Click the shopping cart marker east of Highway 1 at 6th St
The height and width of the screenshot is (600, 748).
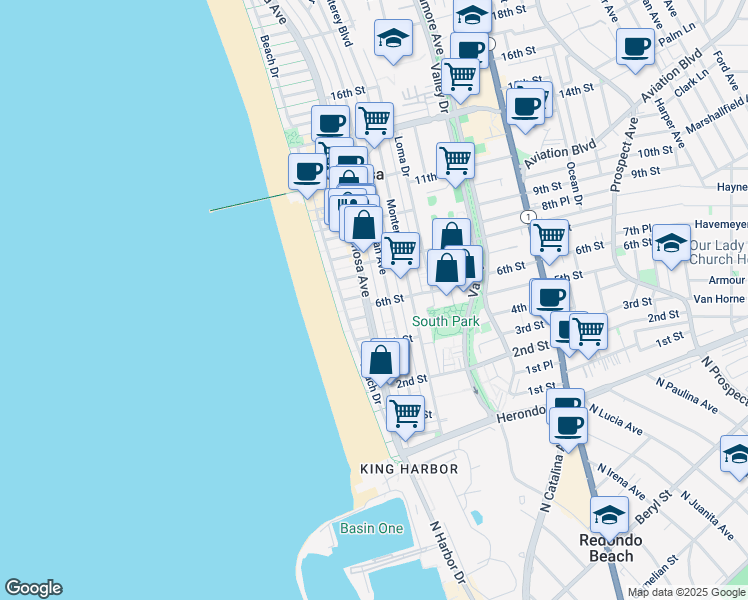[549, 238]
